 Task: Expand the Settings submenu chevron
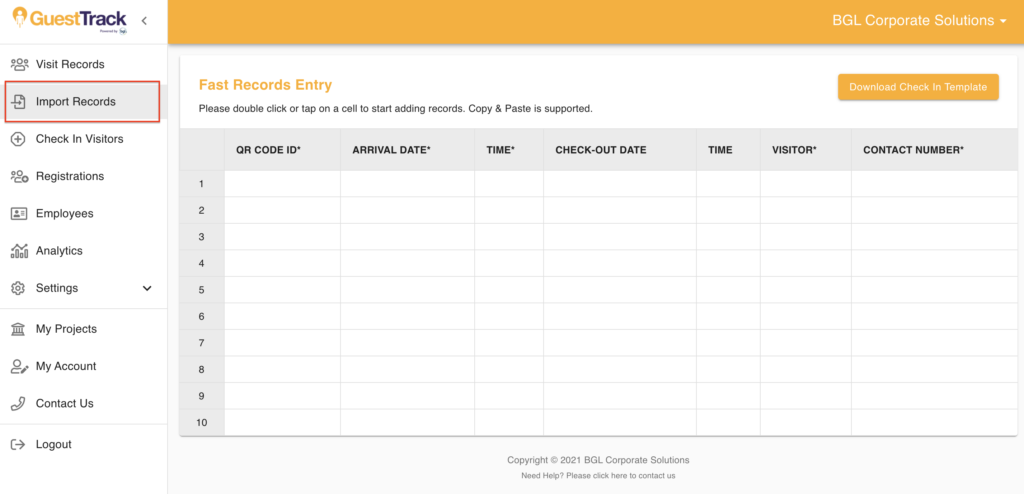click(x=147, y=288)
